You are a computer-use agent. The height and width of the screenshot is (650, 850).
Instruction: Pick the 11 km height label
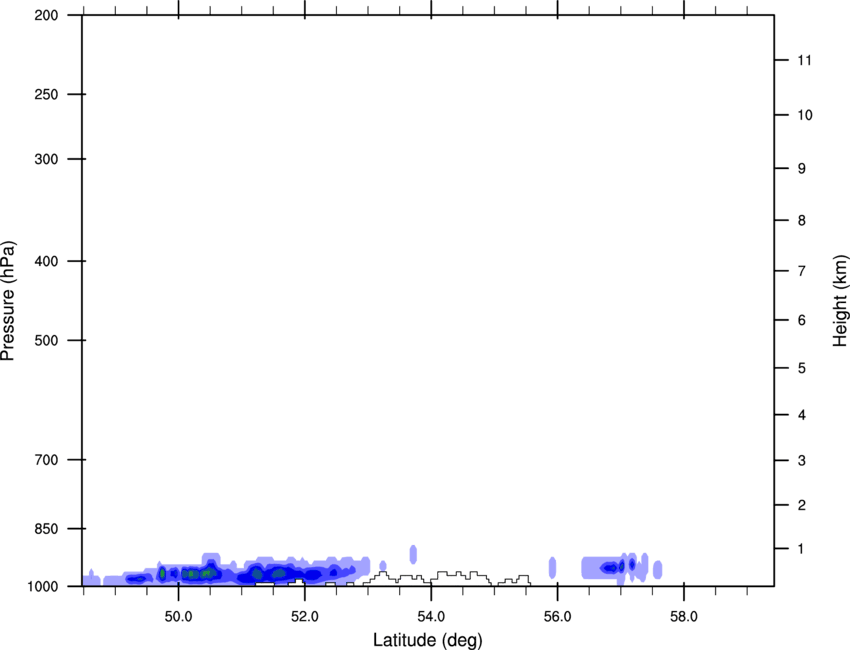[804, 60]
